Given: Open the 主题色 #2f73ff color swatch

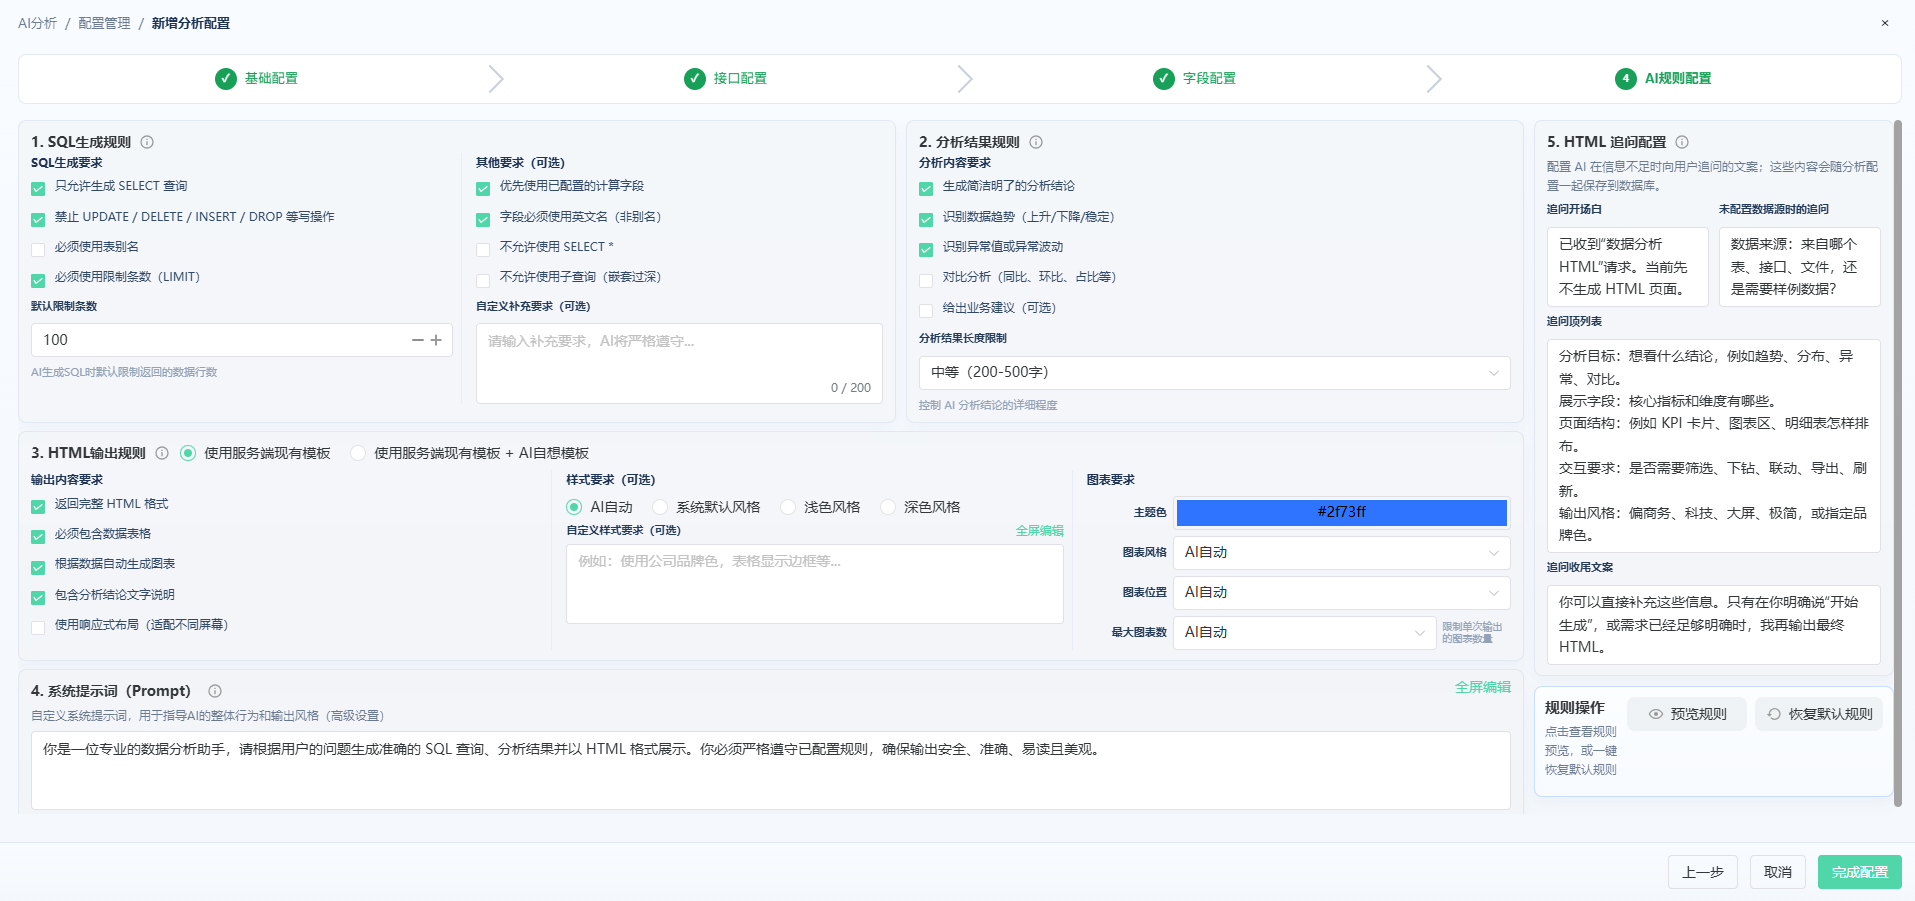Looking at the screenshot, I should pyautogui.click(x=1341, y=512).
